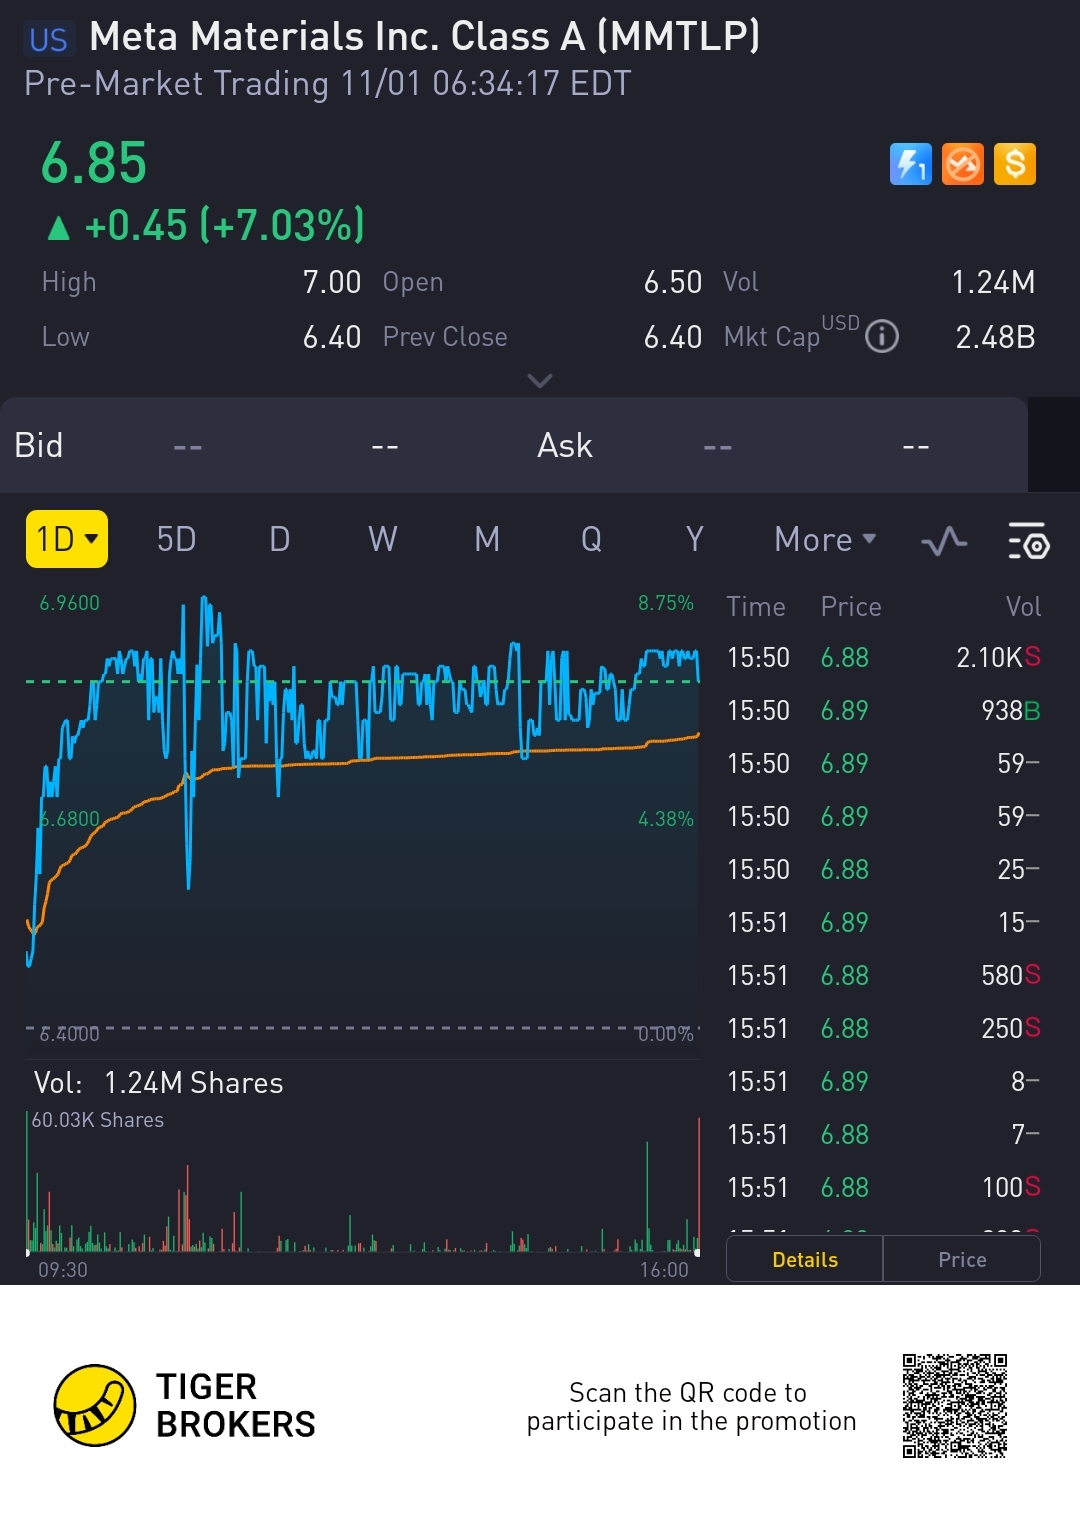Viewport: 1080px width, 1527px height.
Task: Tap the yellow dollar sign icon
Action: point(1015,164)
